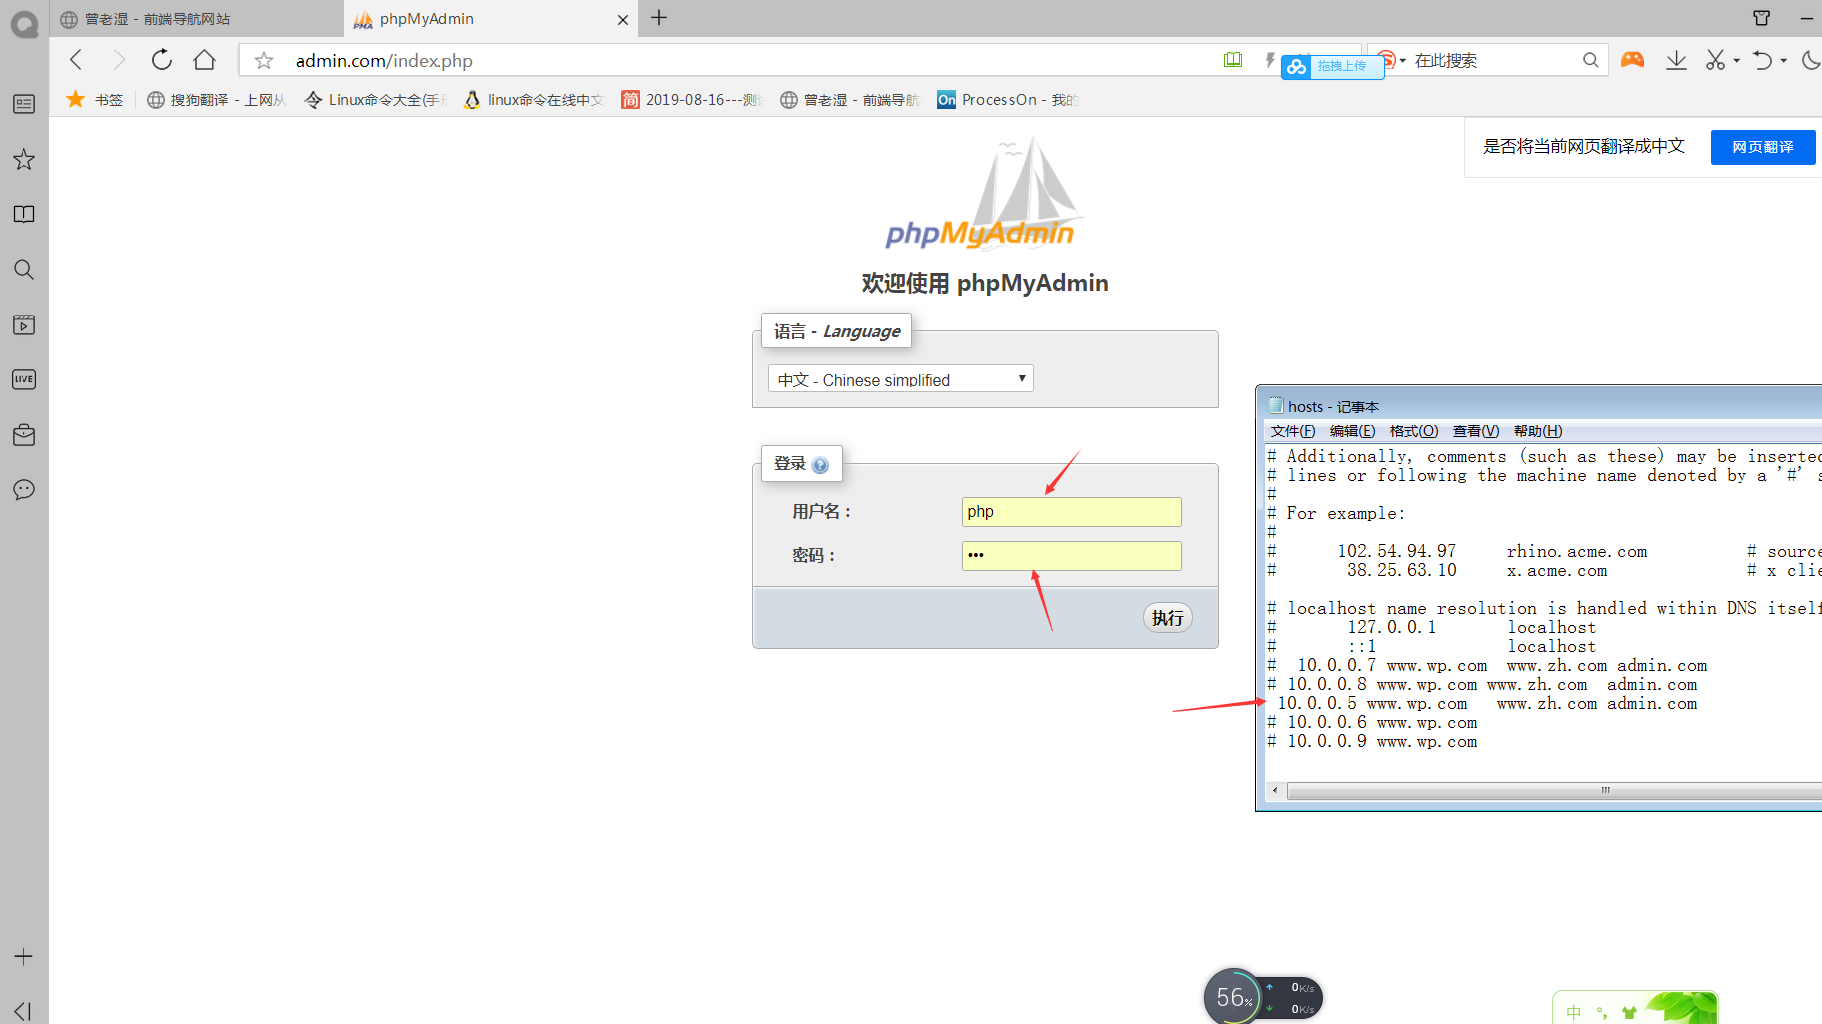Click the speed lightning icon in address bar
This screenshot has height=1024, width=1822.
pos(1270,60)
